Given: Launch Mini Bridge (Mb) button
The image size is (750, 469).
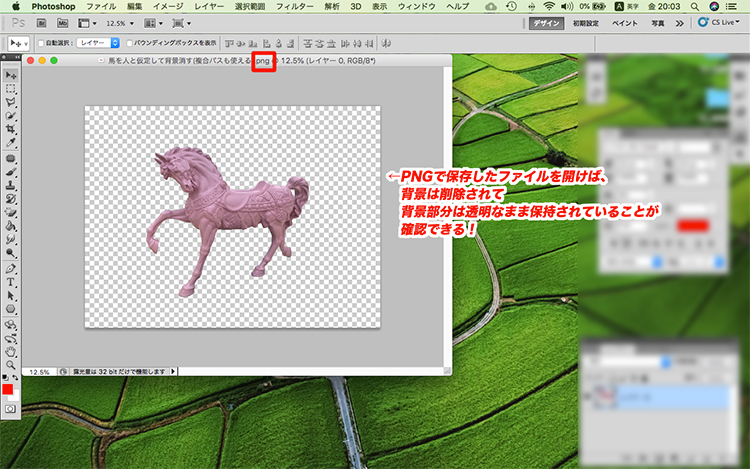Looking at the screenshot, I should (63, 23).
